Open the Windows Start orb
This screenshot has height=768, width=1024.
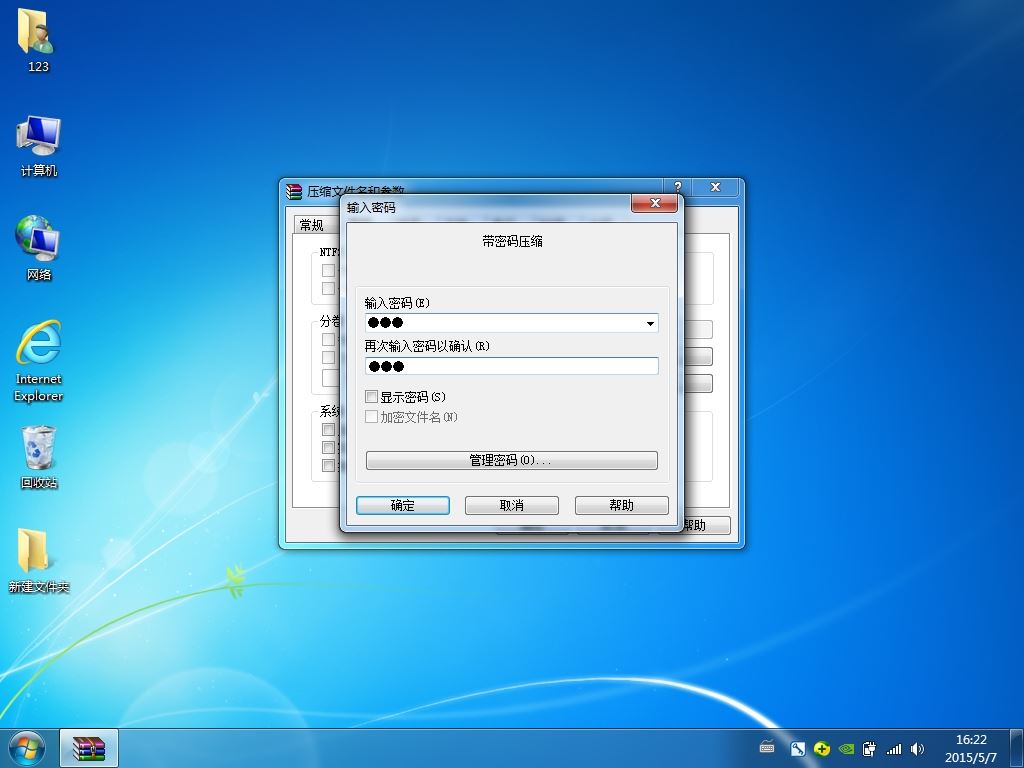pyautogui.click(x=27, y=748)
